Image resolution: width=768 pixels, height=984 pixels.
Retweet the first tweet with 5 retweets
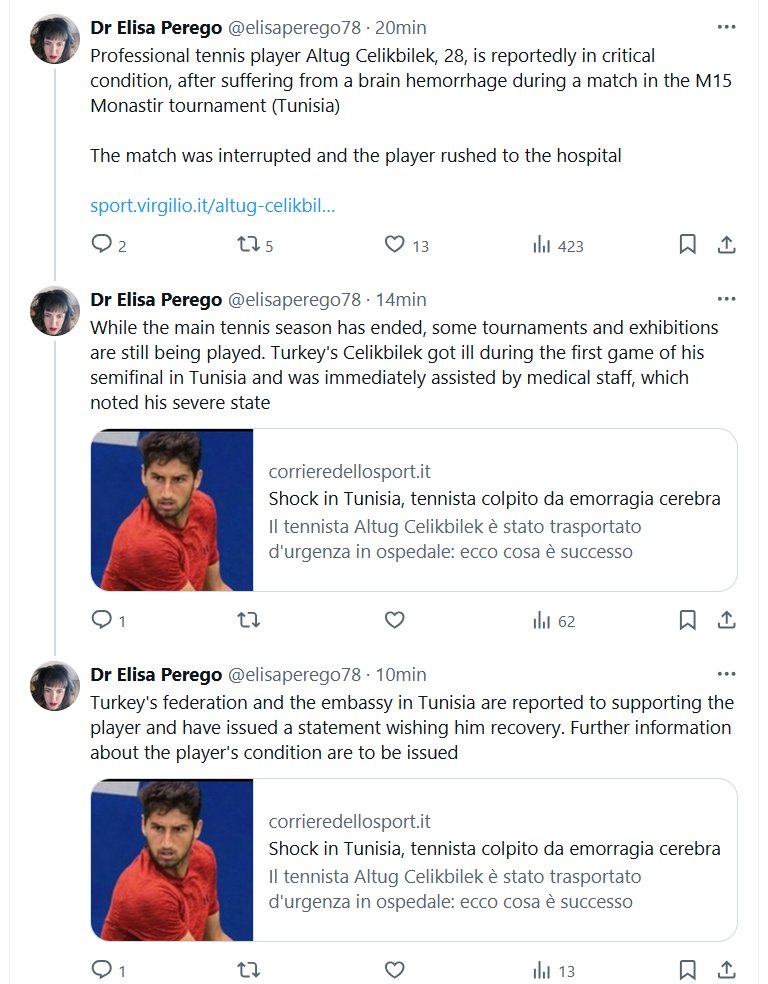[x=247, y=244]
